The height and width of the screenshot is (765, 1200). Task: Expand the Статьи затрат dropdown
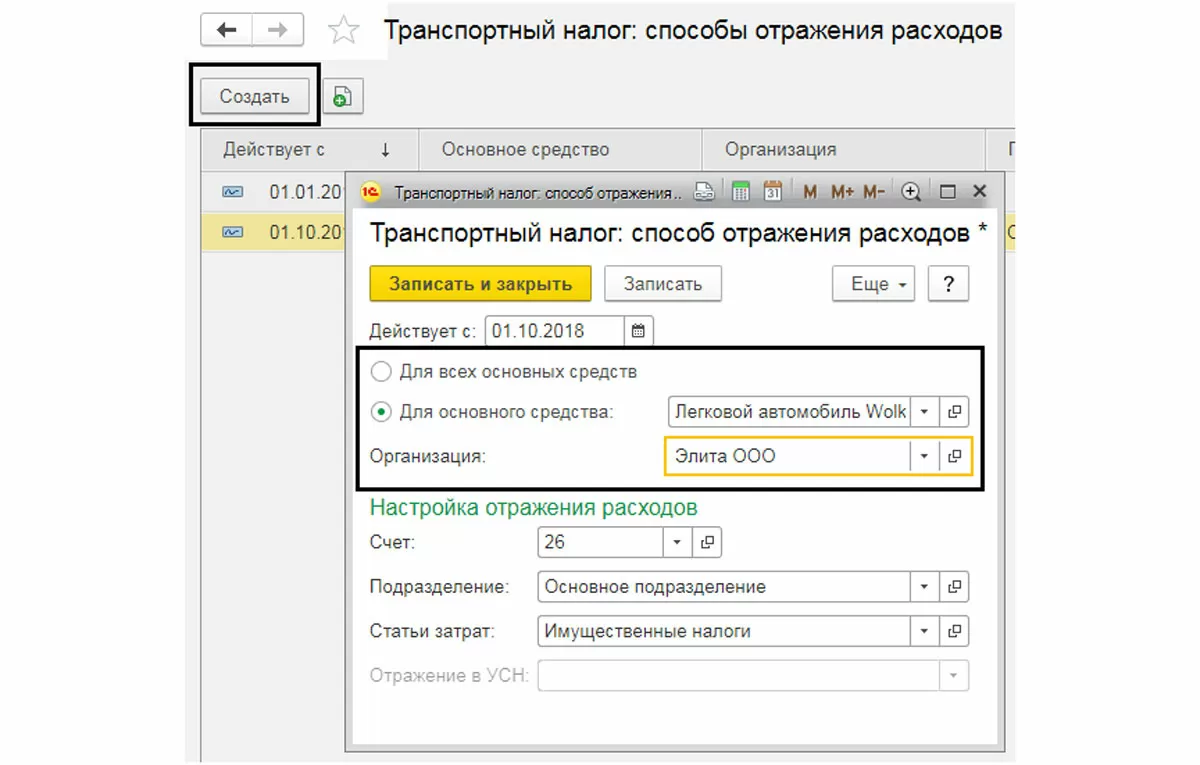pos(925,631)
